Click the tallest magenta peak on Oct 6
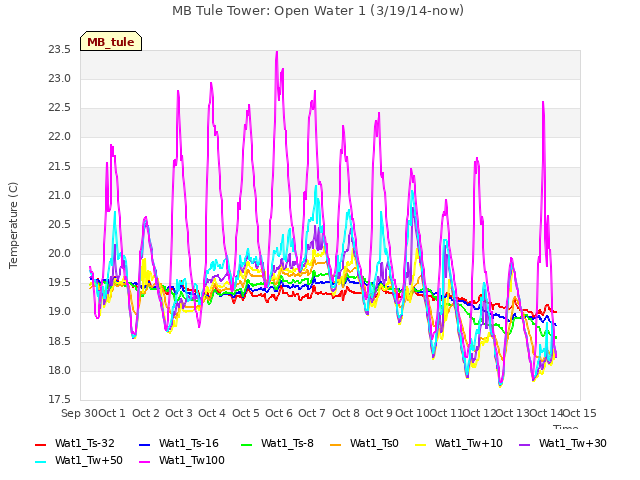This screenshot has height=480, width=640. tap(277, 53)
